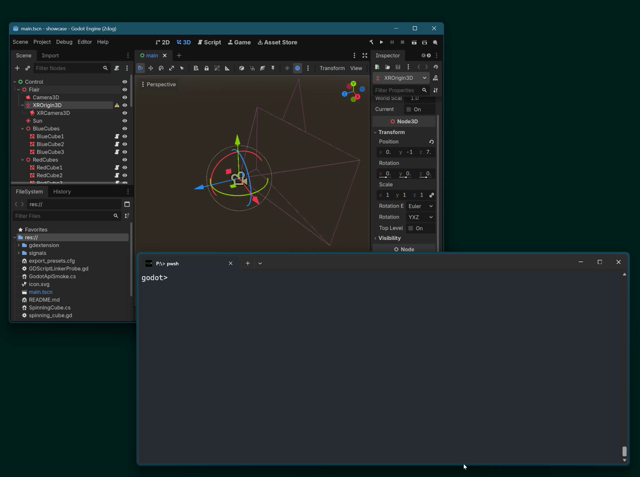
Task: Toggle visibility of RedCube1
Action: pyautogui.click(x=124, y=168)
